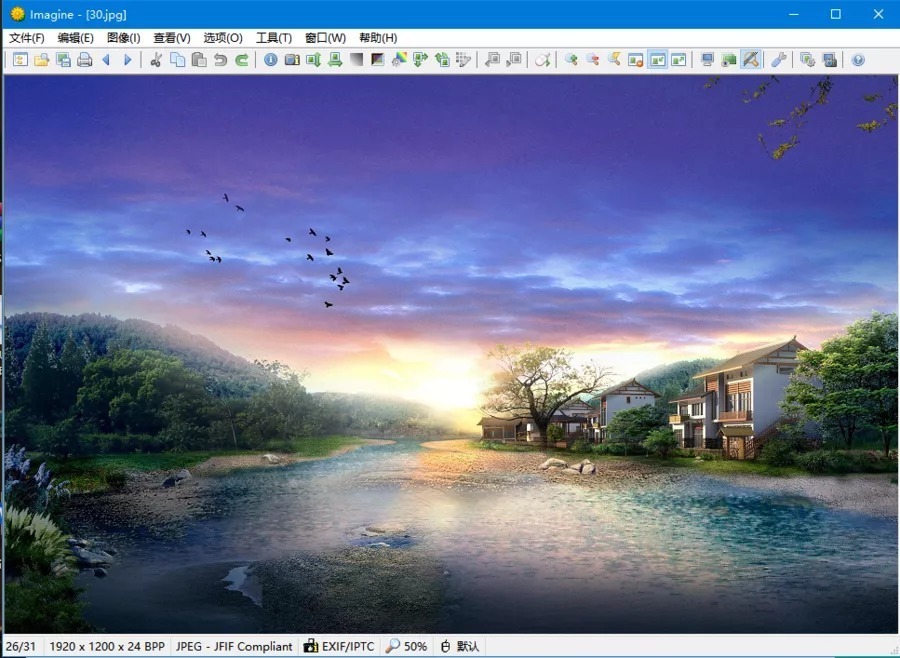
Task: Open the 文件(F) menu
Action: click(27, 38)
